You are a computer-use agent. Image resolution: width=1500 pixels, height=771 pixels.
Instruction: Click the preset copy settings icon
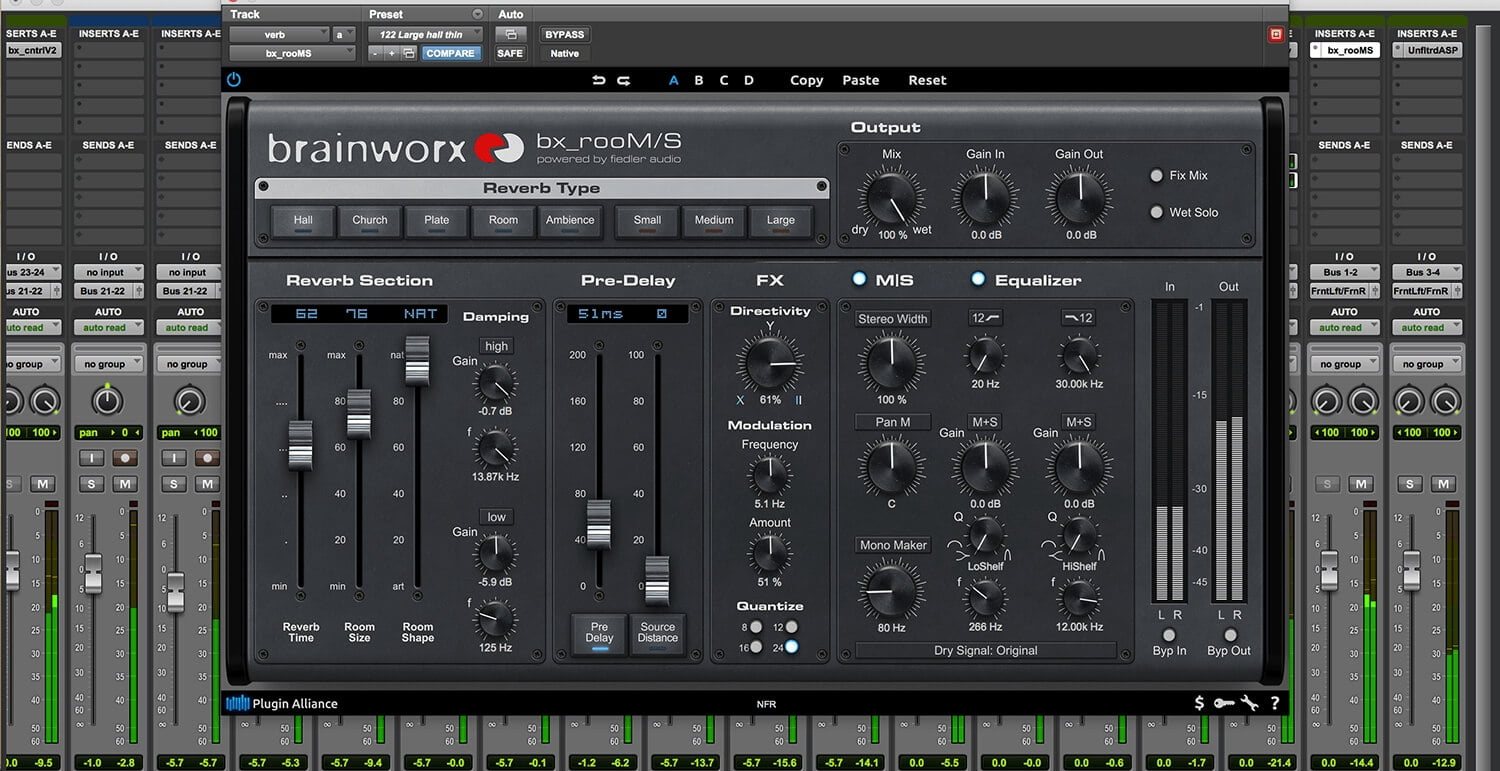[x=409, y=53]
